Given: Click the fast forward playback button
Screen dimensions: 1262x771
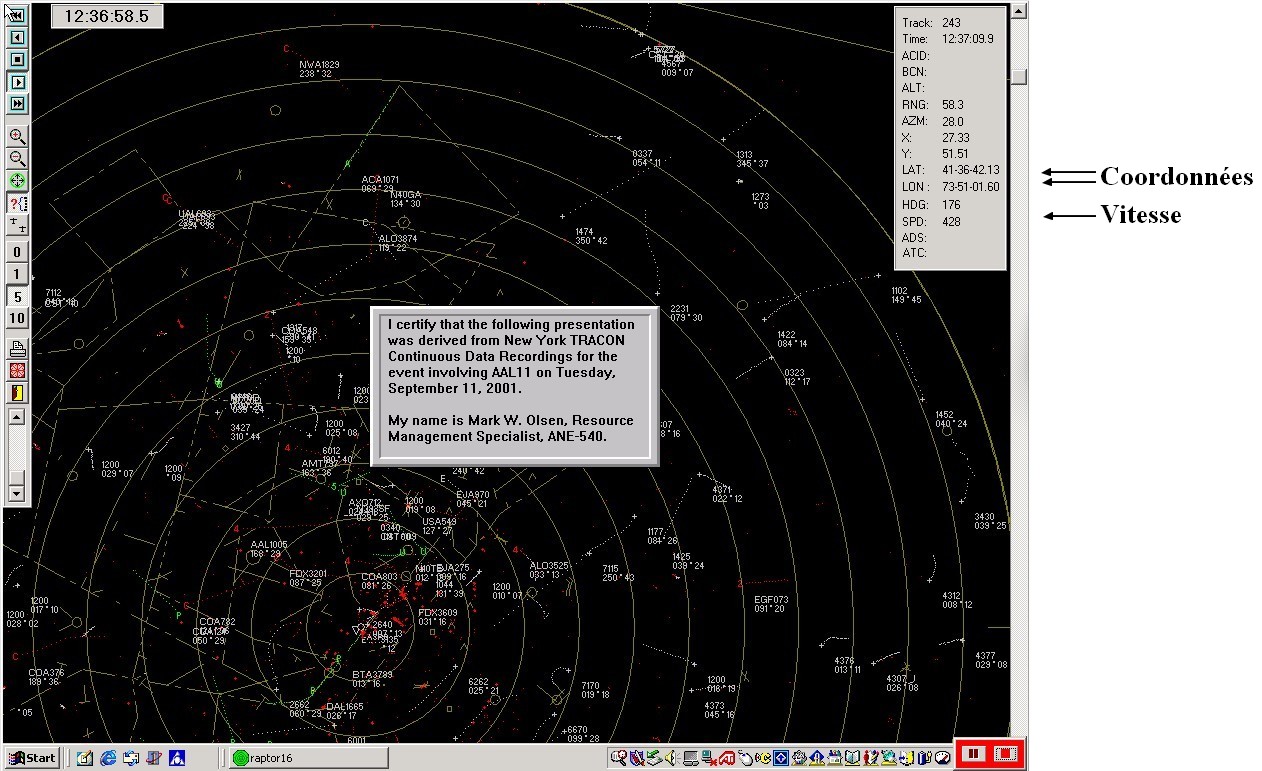Looking at the screenshot, I should click(x=17, y=103).
